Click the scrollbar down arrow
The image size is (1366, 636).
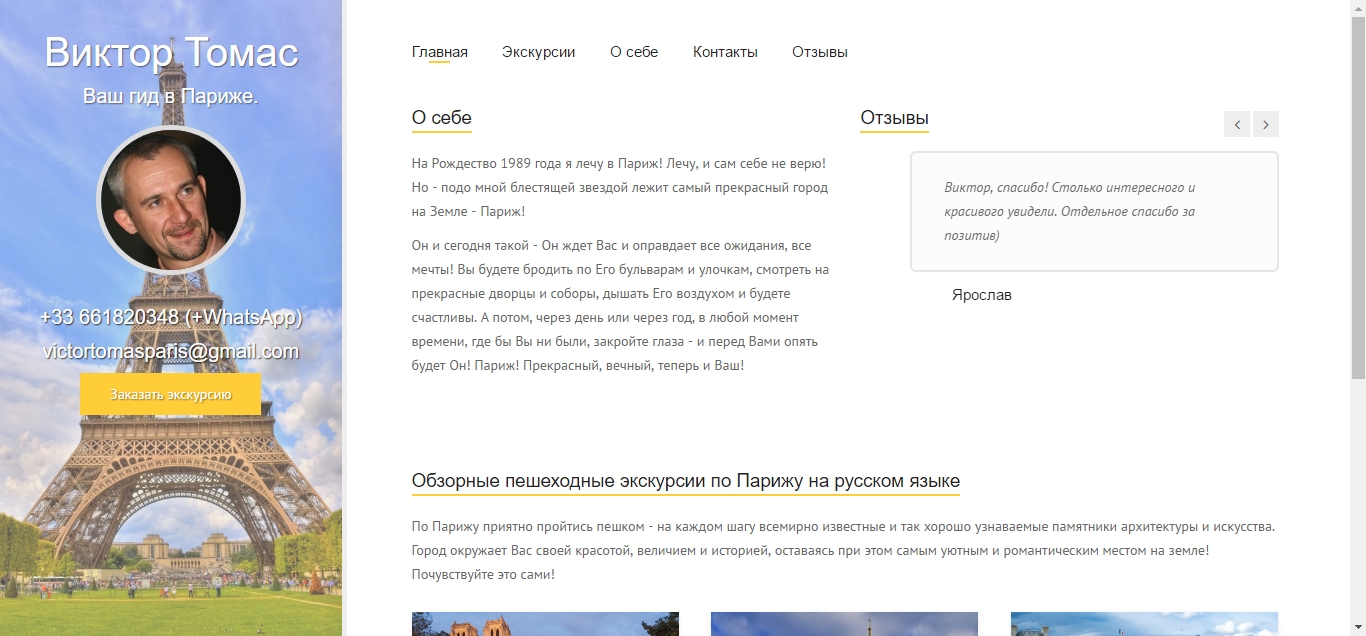click(x=1357, y=628)
